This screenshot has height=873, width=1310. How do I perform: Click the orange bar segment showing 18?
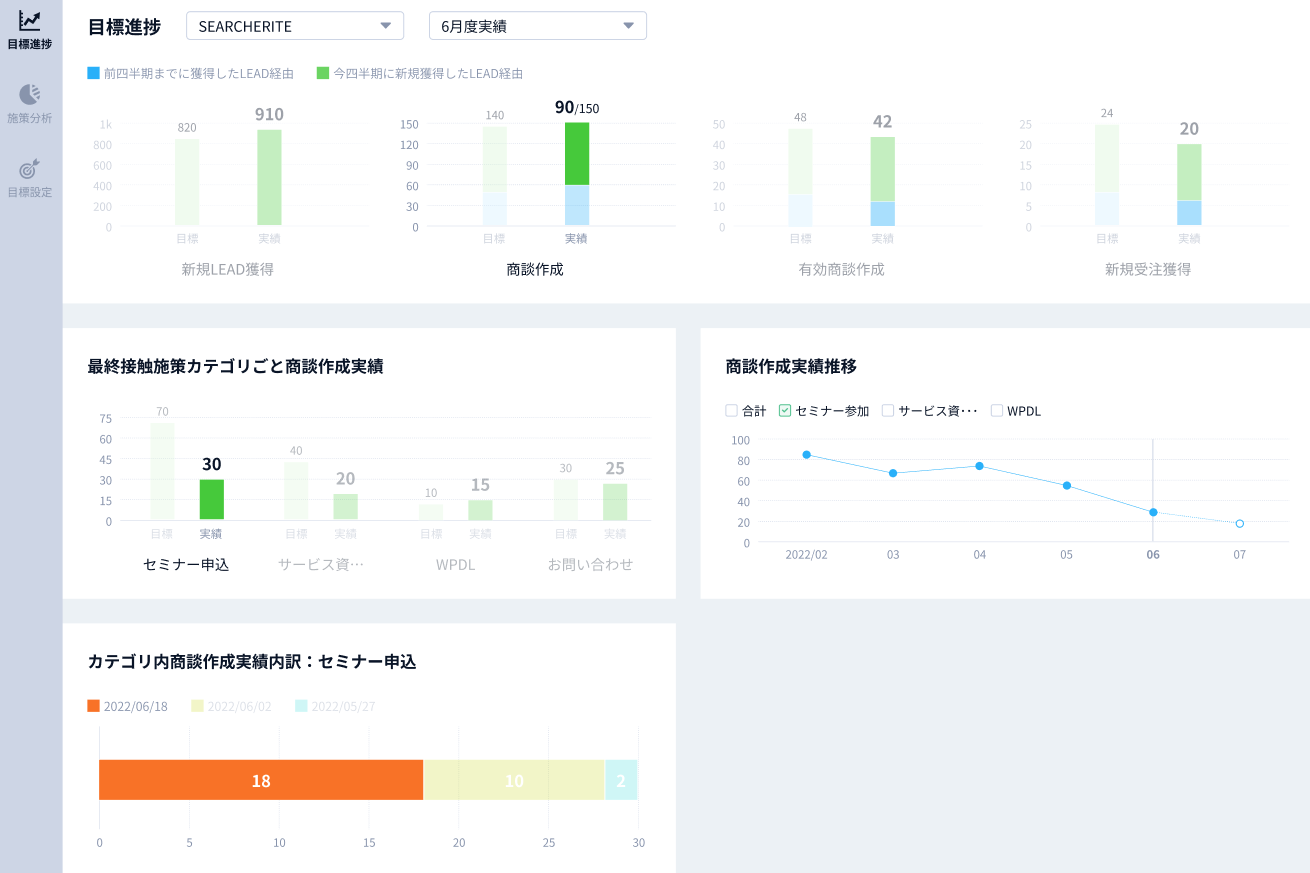pyautogui.click(x=261, y=780)
